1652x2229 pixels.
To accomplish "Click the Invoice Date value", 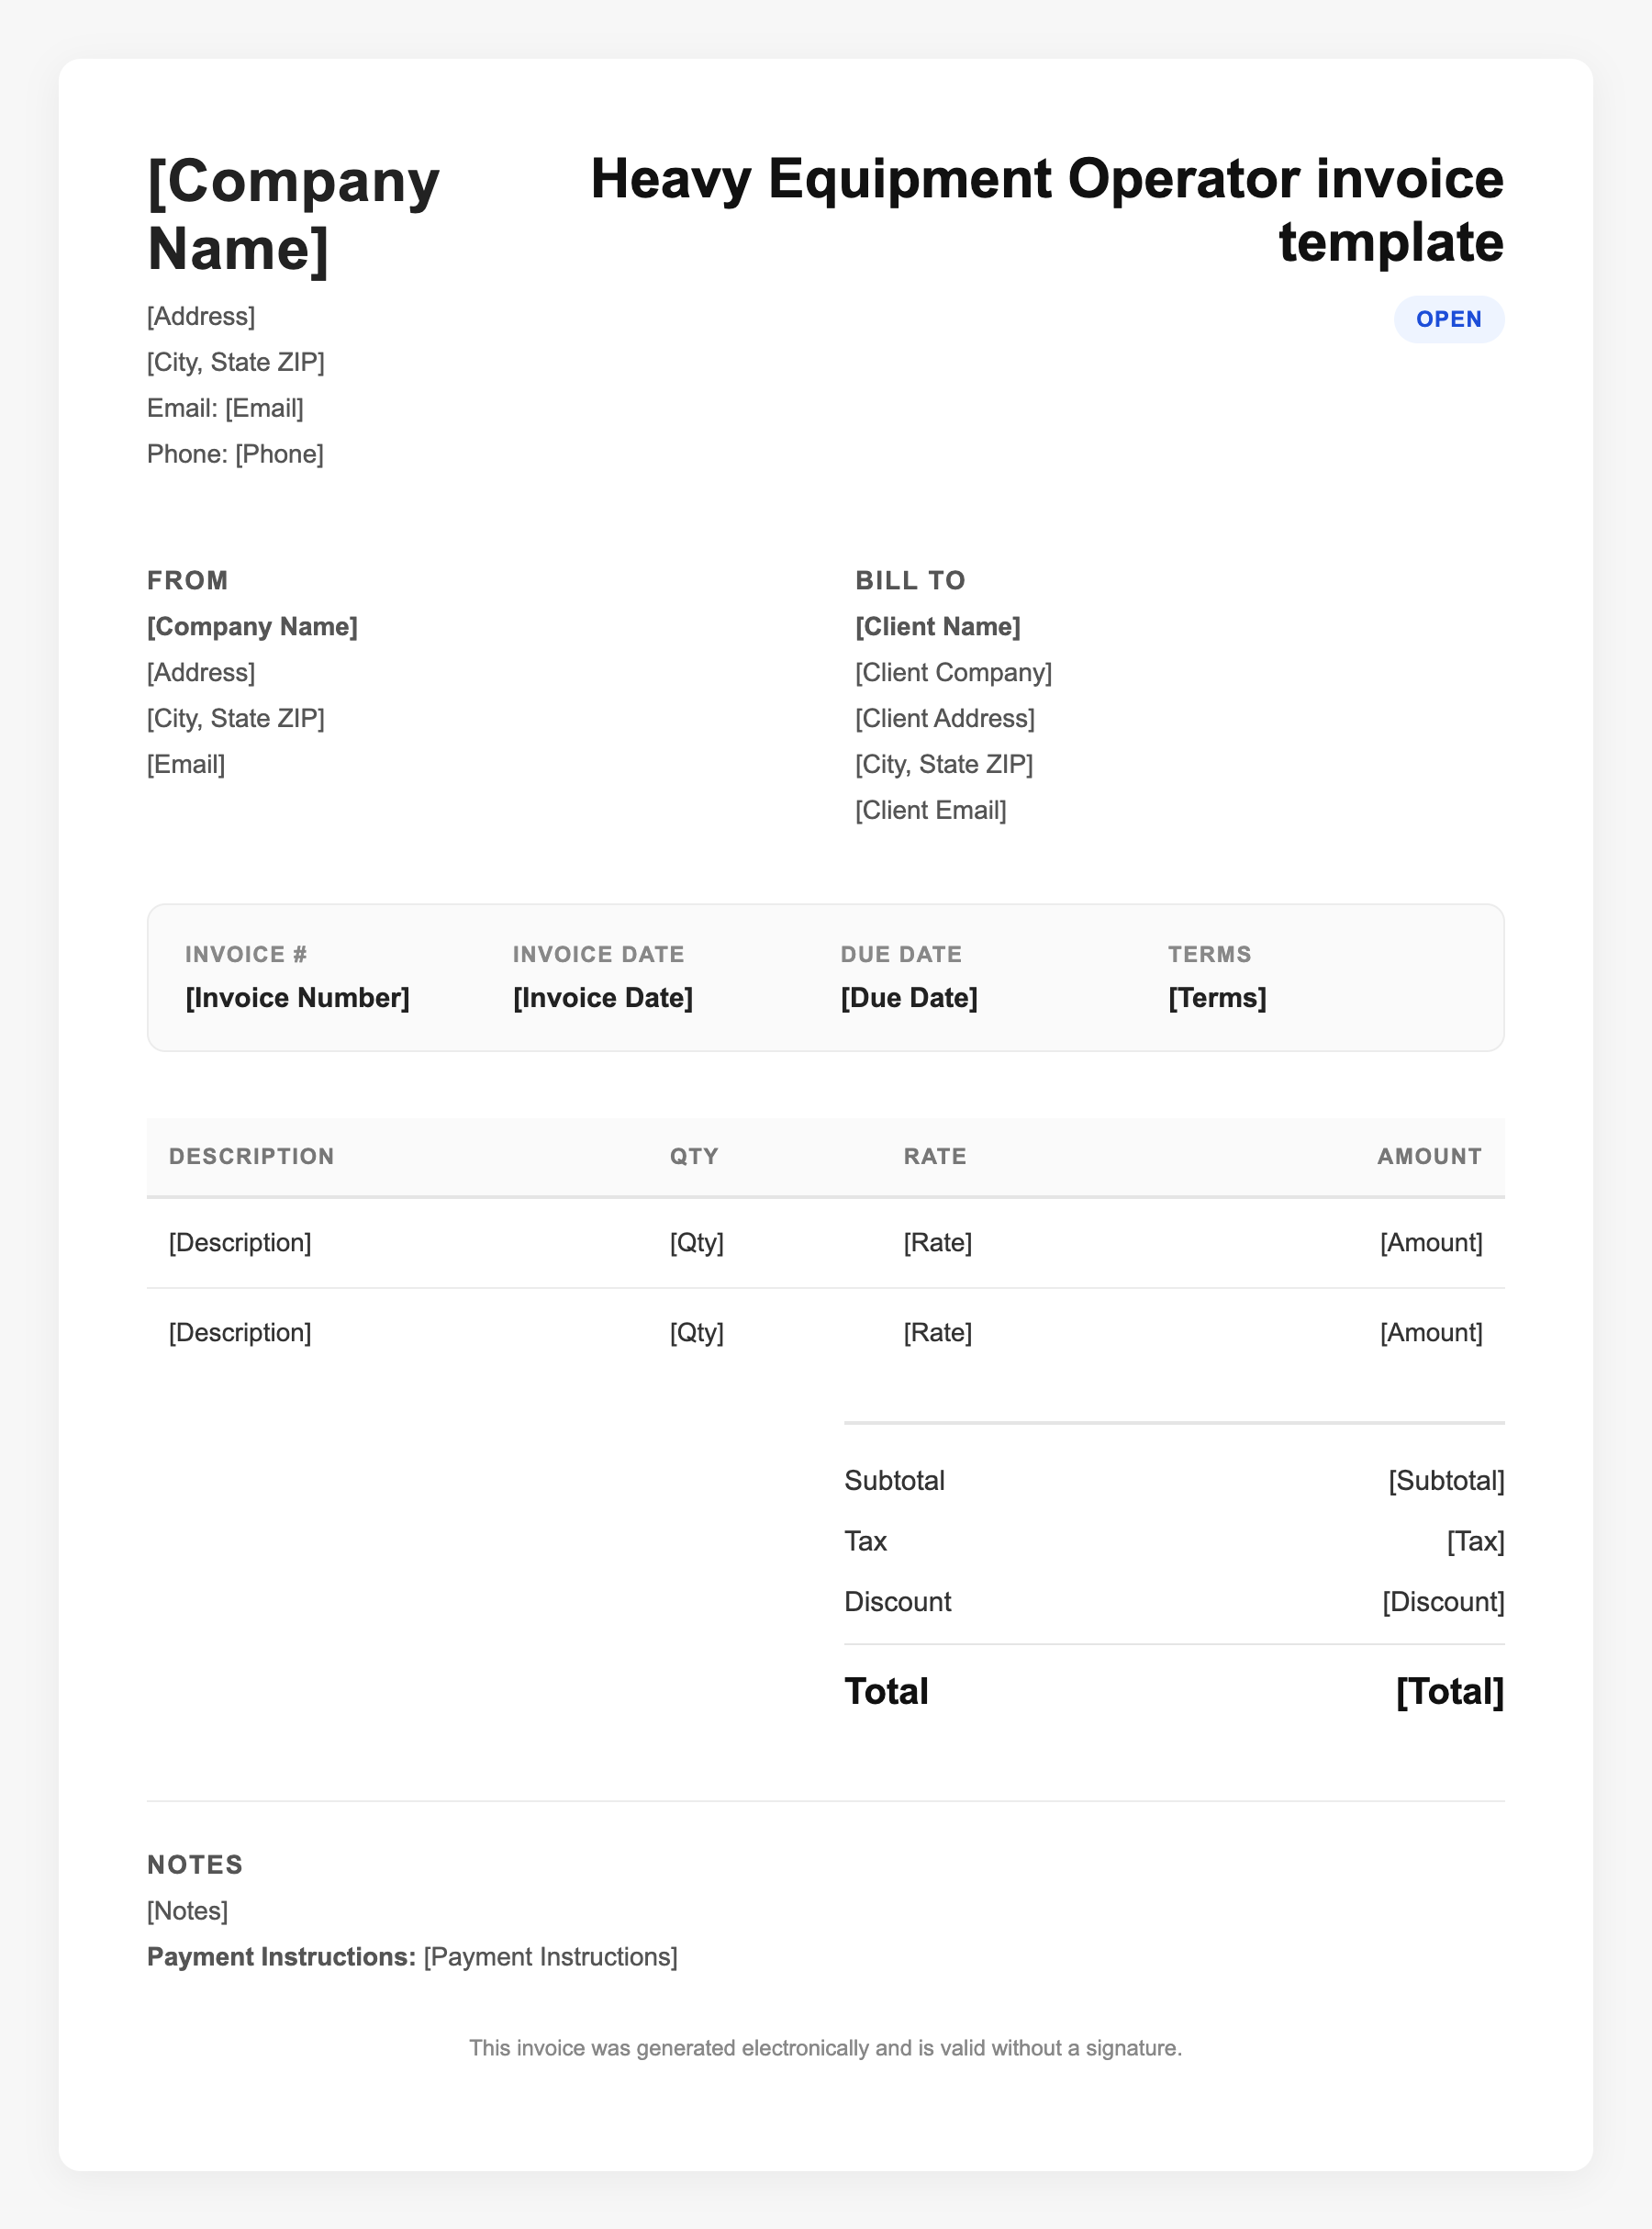I will click(602, 998).
